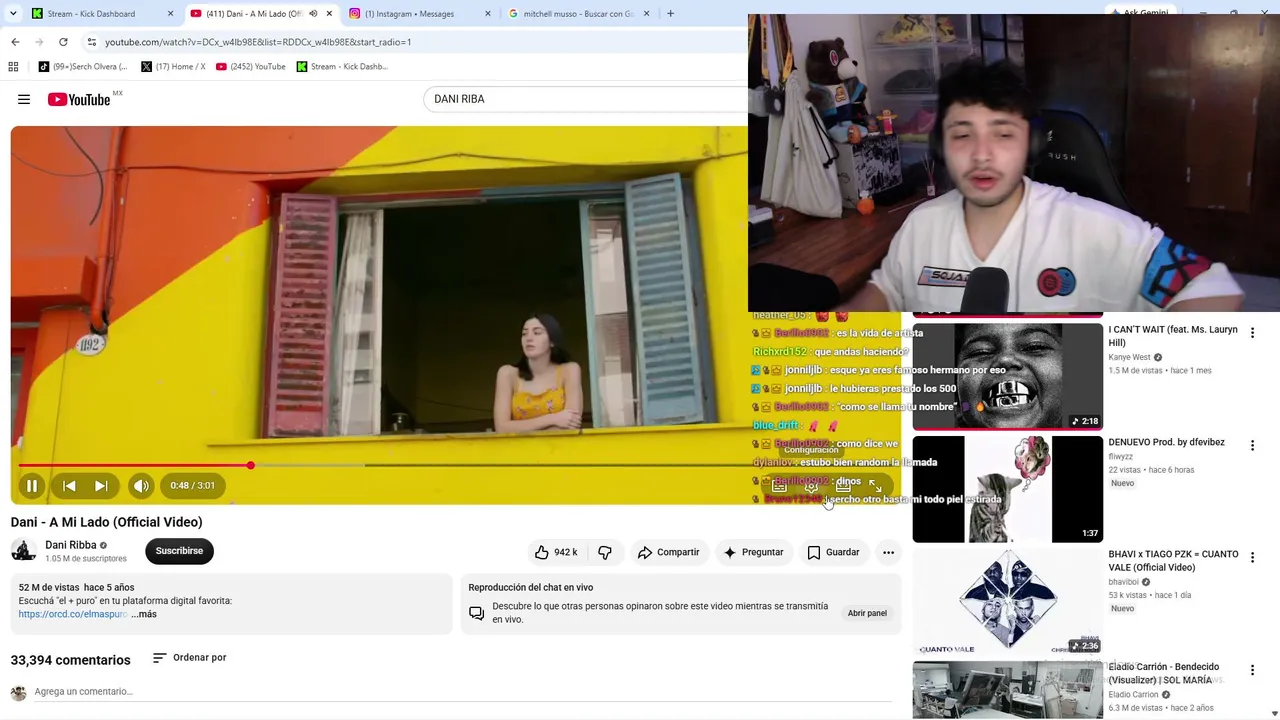Image resolution: width=1280 pixels, height=720 pixels.
Task: Reload the current page
Action: click(63, 42)
